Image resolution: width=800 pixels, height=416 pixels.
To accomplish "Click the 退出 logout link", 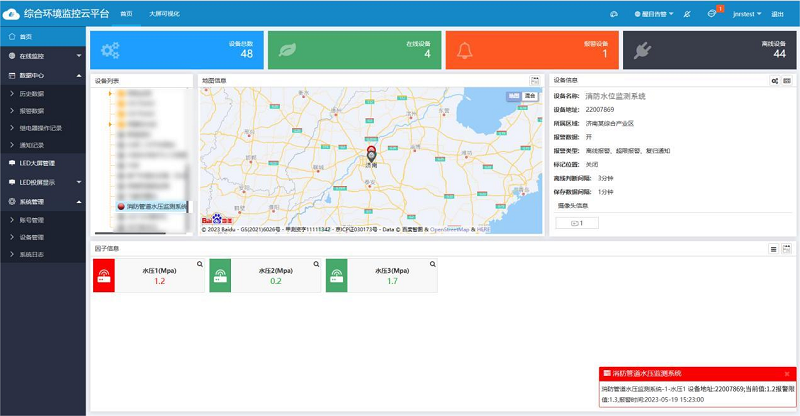I will tap(778, 14).
